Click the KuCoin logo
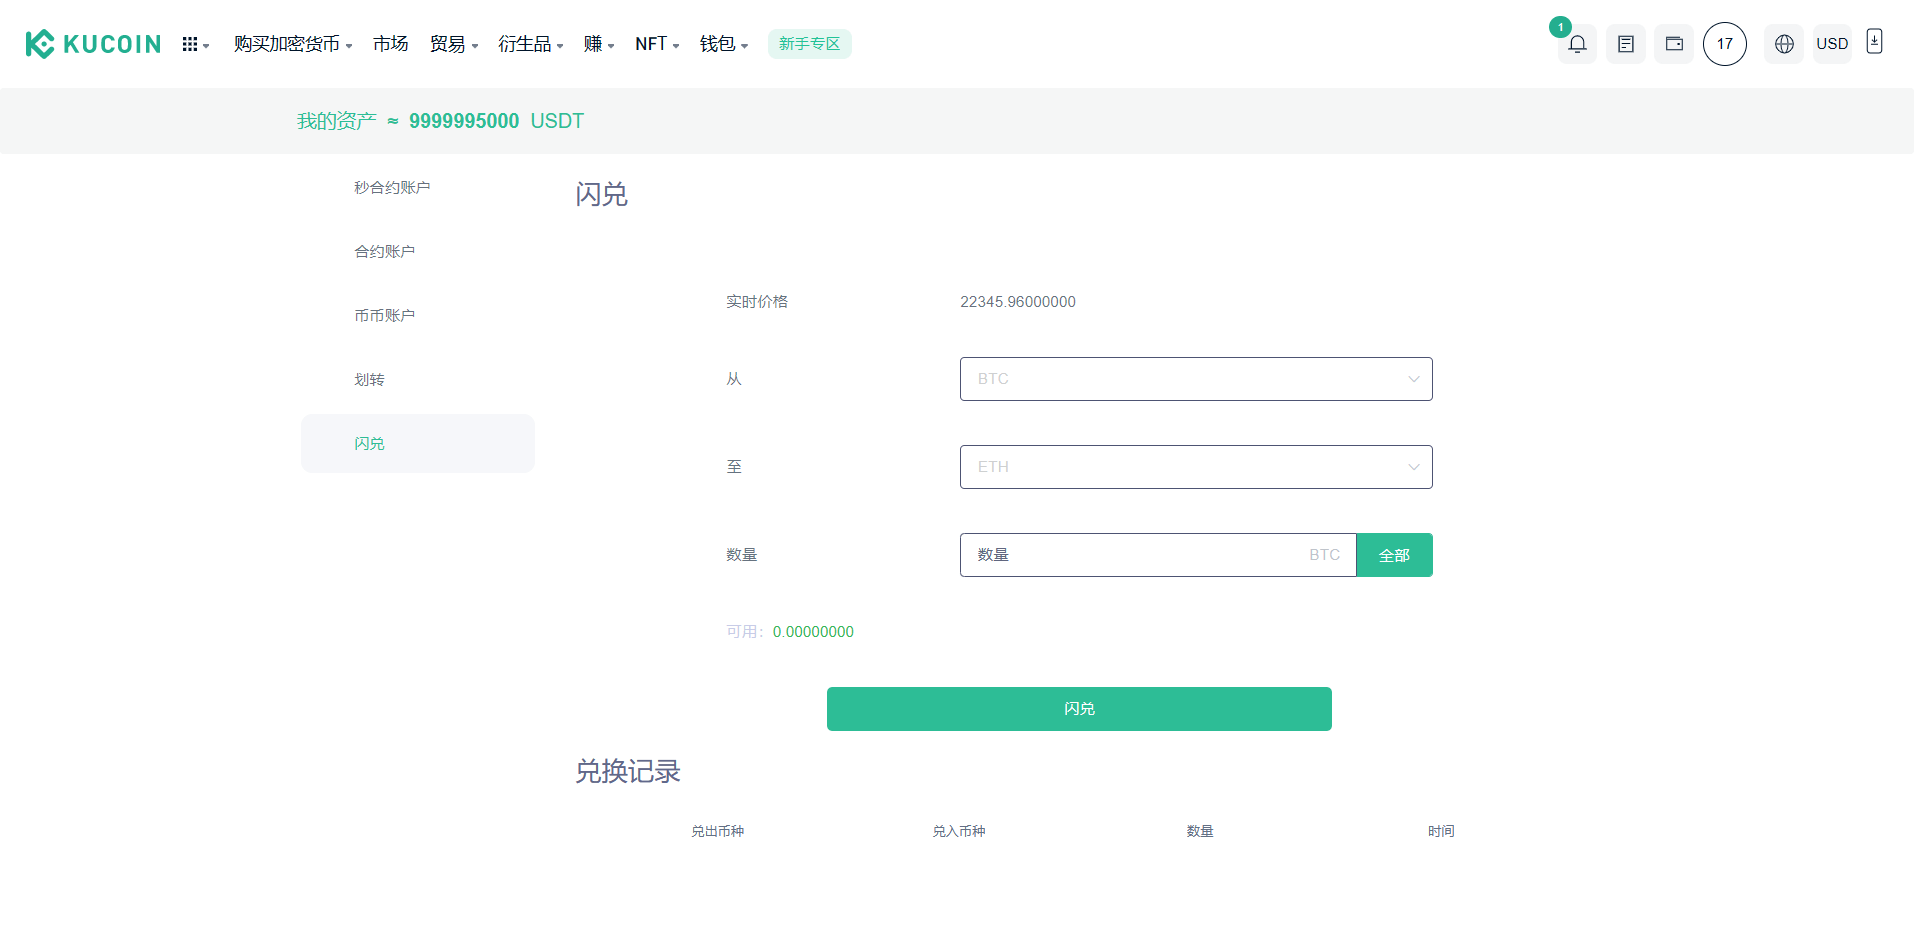 pyautogui.click(x=93, y=44)
